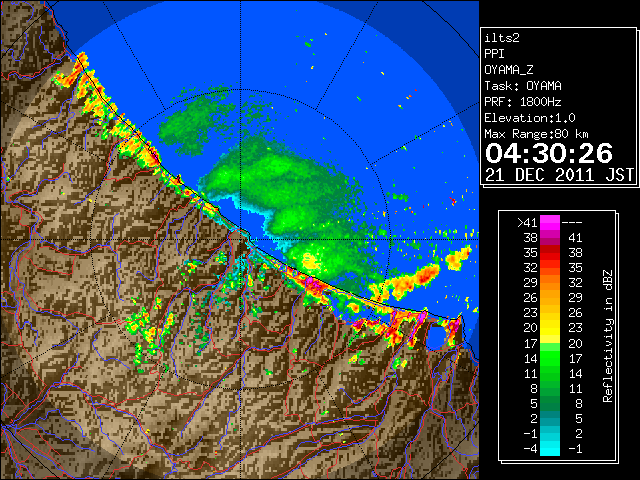Screen dimensions: 640x480
Task: Click the 'OYAMA_Z' product name
Action: tap(509, 70)
